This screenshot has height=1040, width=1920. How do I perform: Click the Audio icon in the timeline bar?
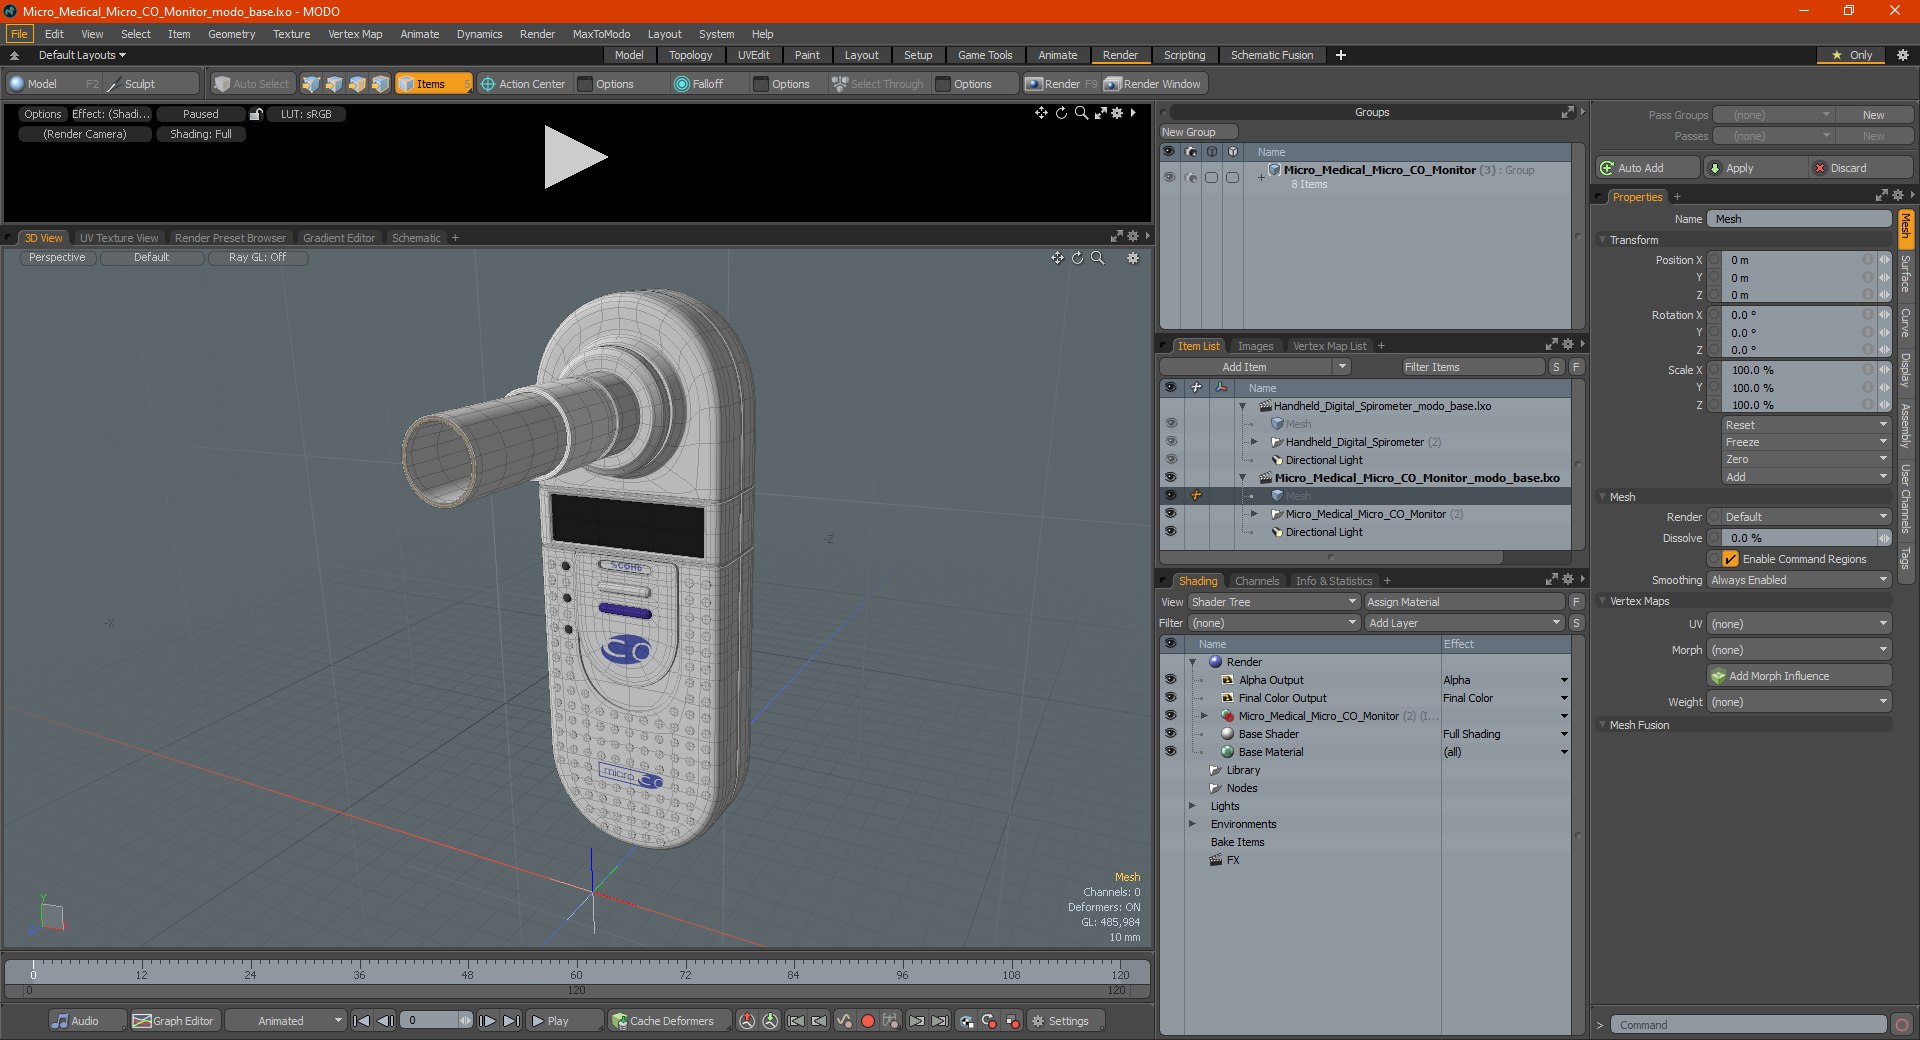[x=61, y=1021]
